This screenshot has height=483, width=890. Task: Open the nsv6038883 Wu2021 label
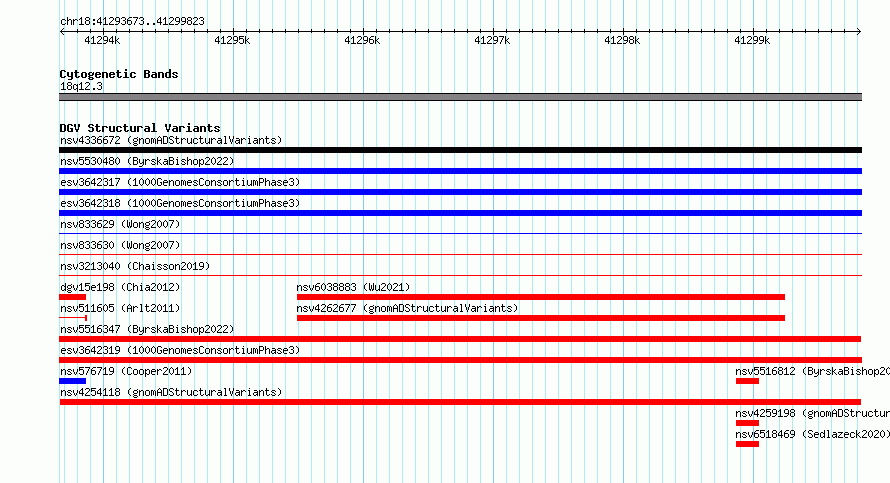[x=353, y=287]
